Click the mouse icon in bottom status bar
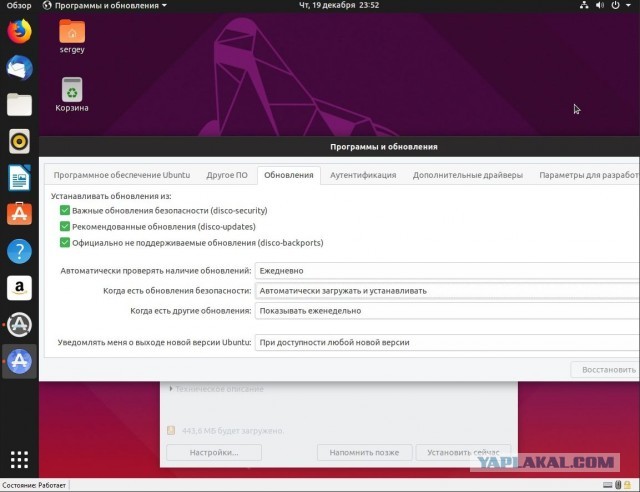The height and width of the screenshot is (492, 640). 618,485
